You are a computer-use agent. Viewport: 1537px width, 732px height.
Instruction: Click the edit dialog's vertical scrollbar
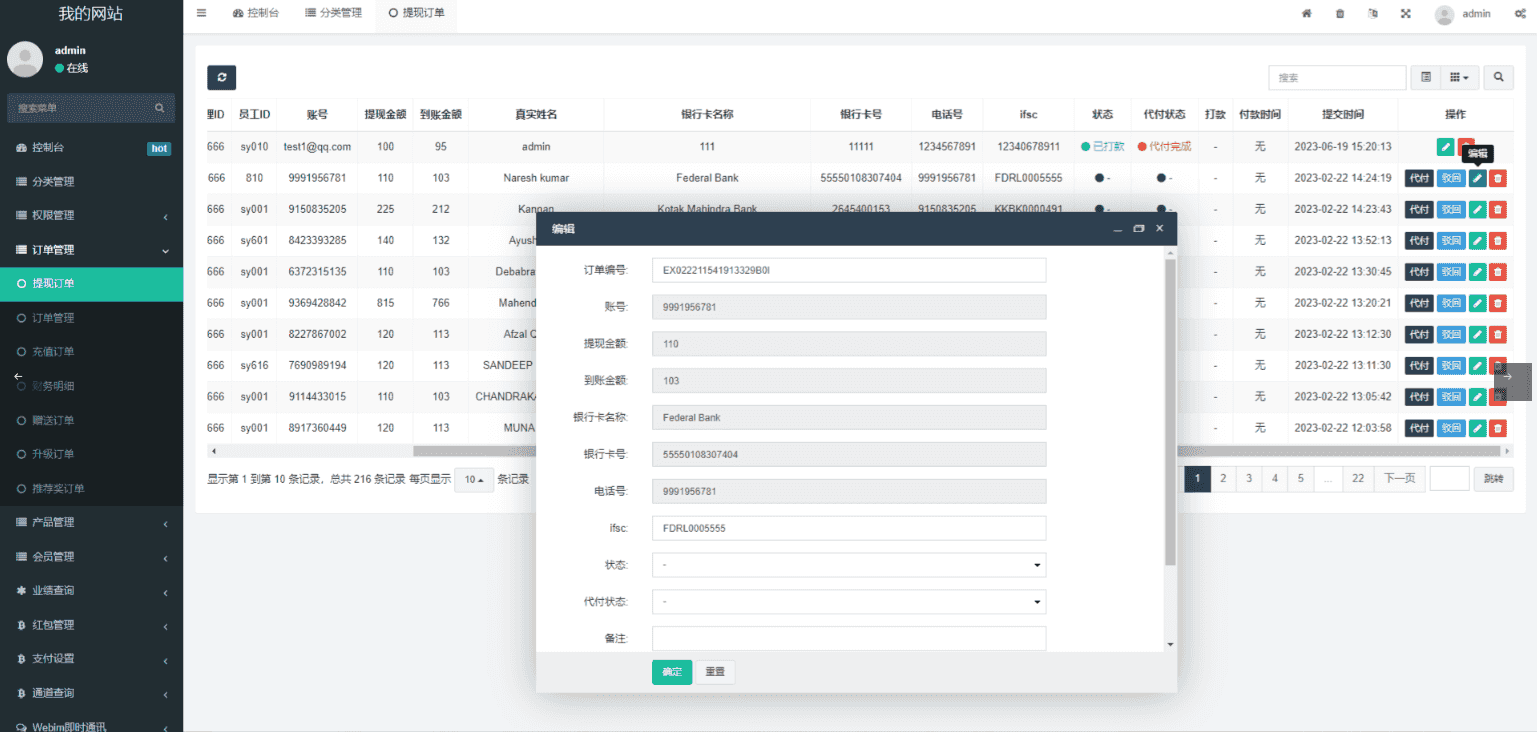point(1170,410)
